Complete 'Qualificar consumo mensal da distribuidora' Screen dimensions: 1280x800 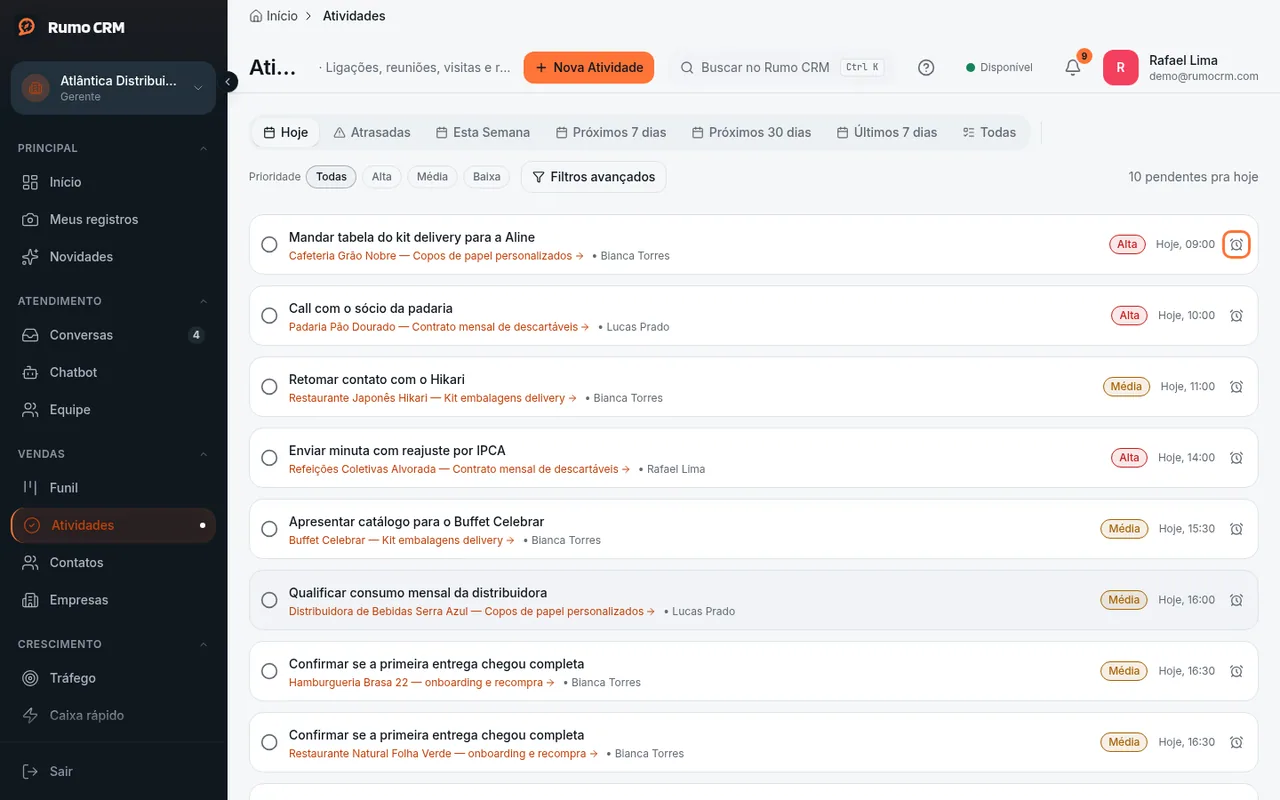(x=269, y=600)
